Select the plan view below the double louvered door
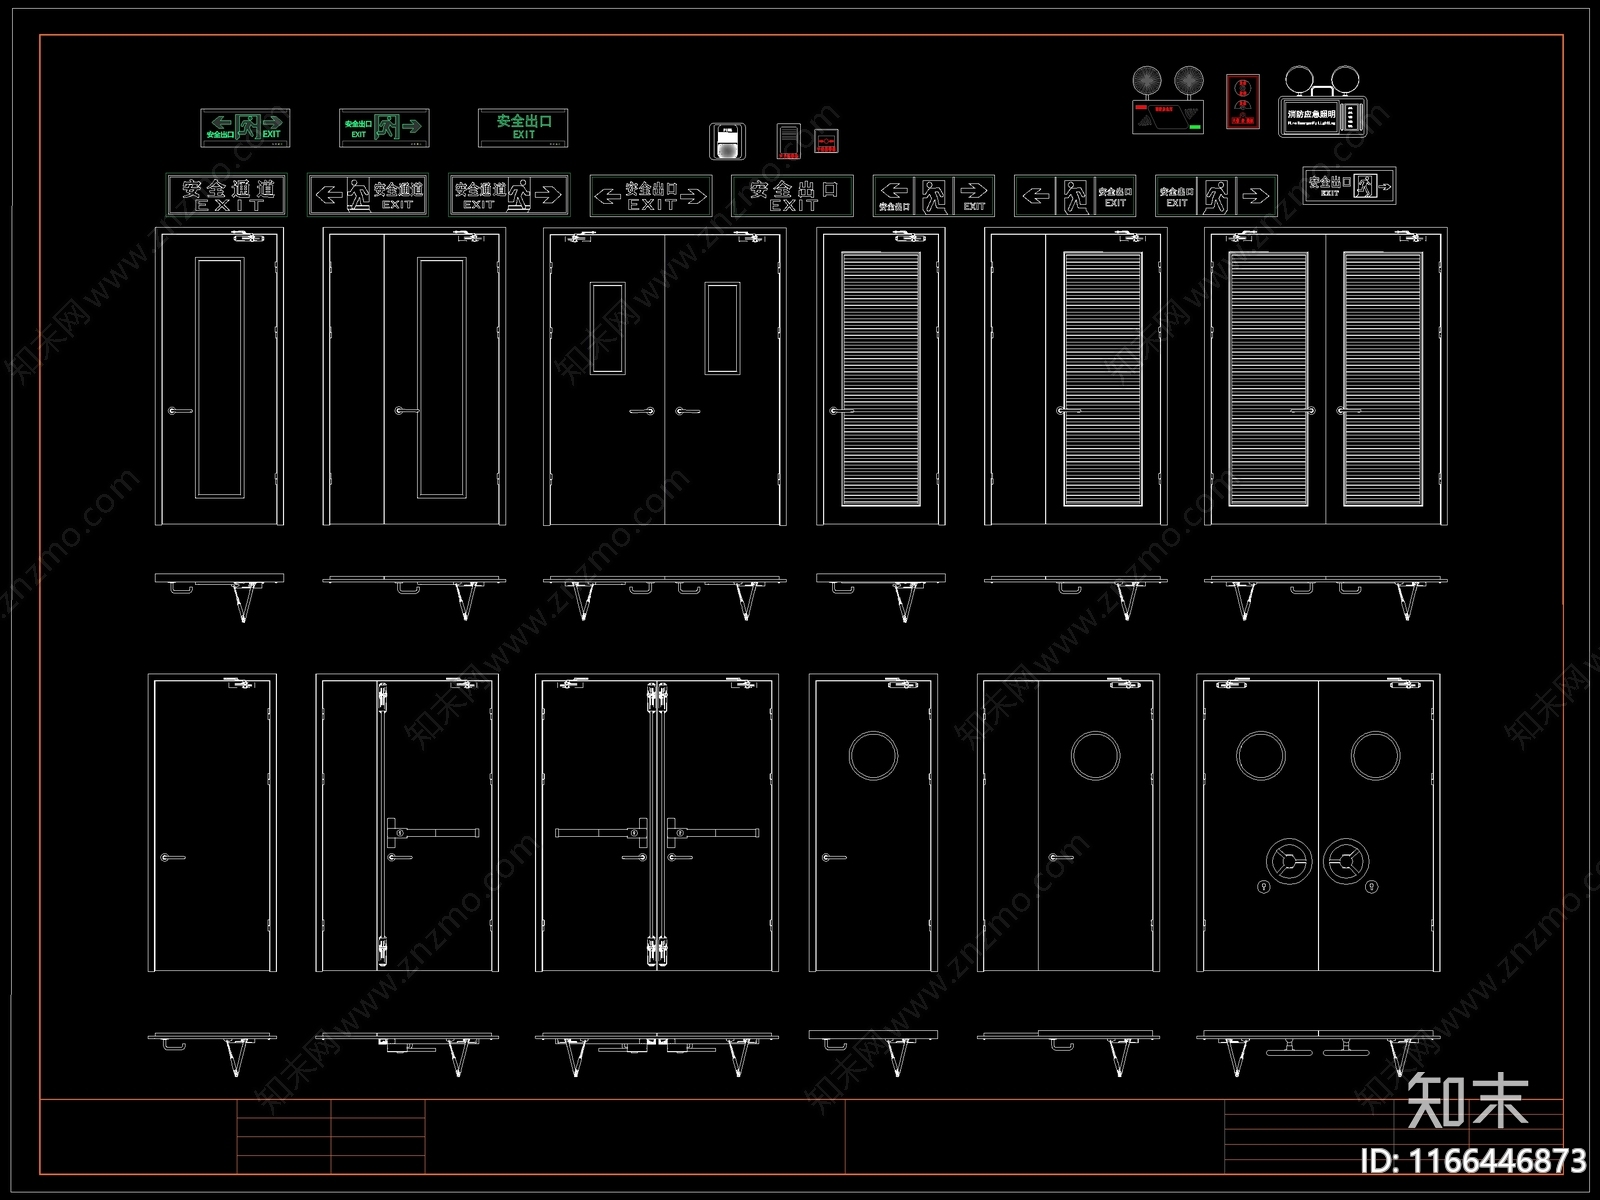This screenshot has width=1600, height=1200. [x=1326, y=597]
